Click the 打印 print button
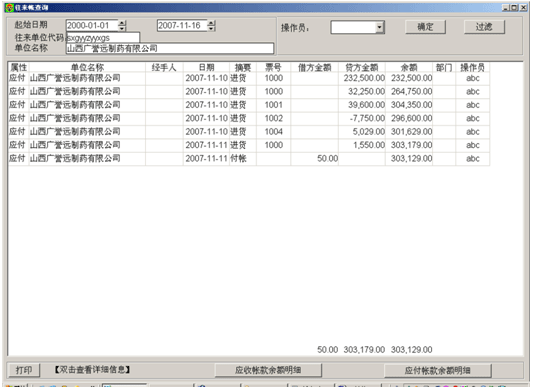The height and width of the screenshot is (389, 534). (24, 370)
